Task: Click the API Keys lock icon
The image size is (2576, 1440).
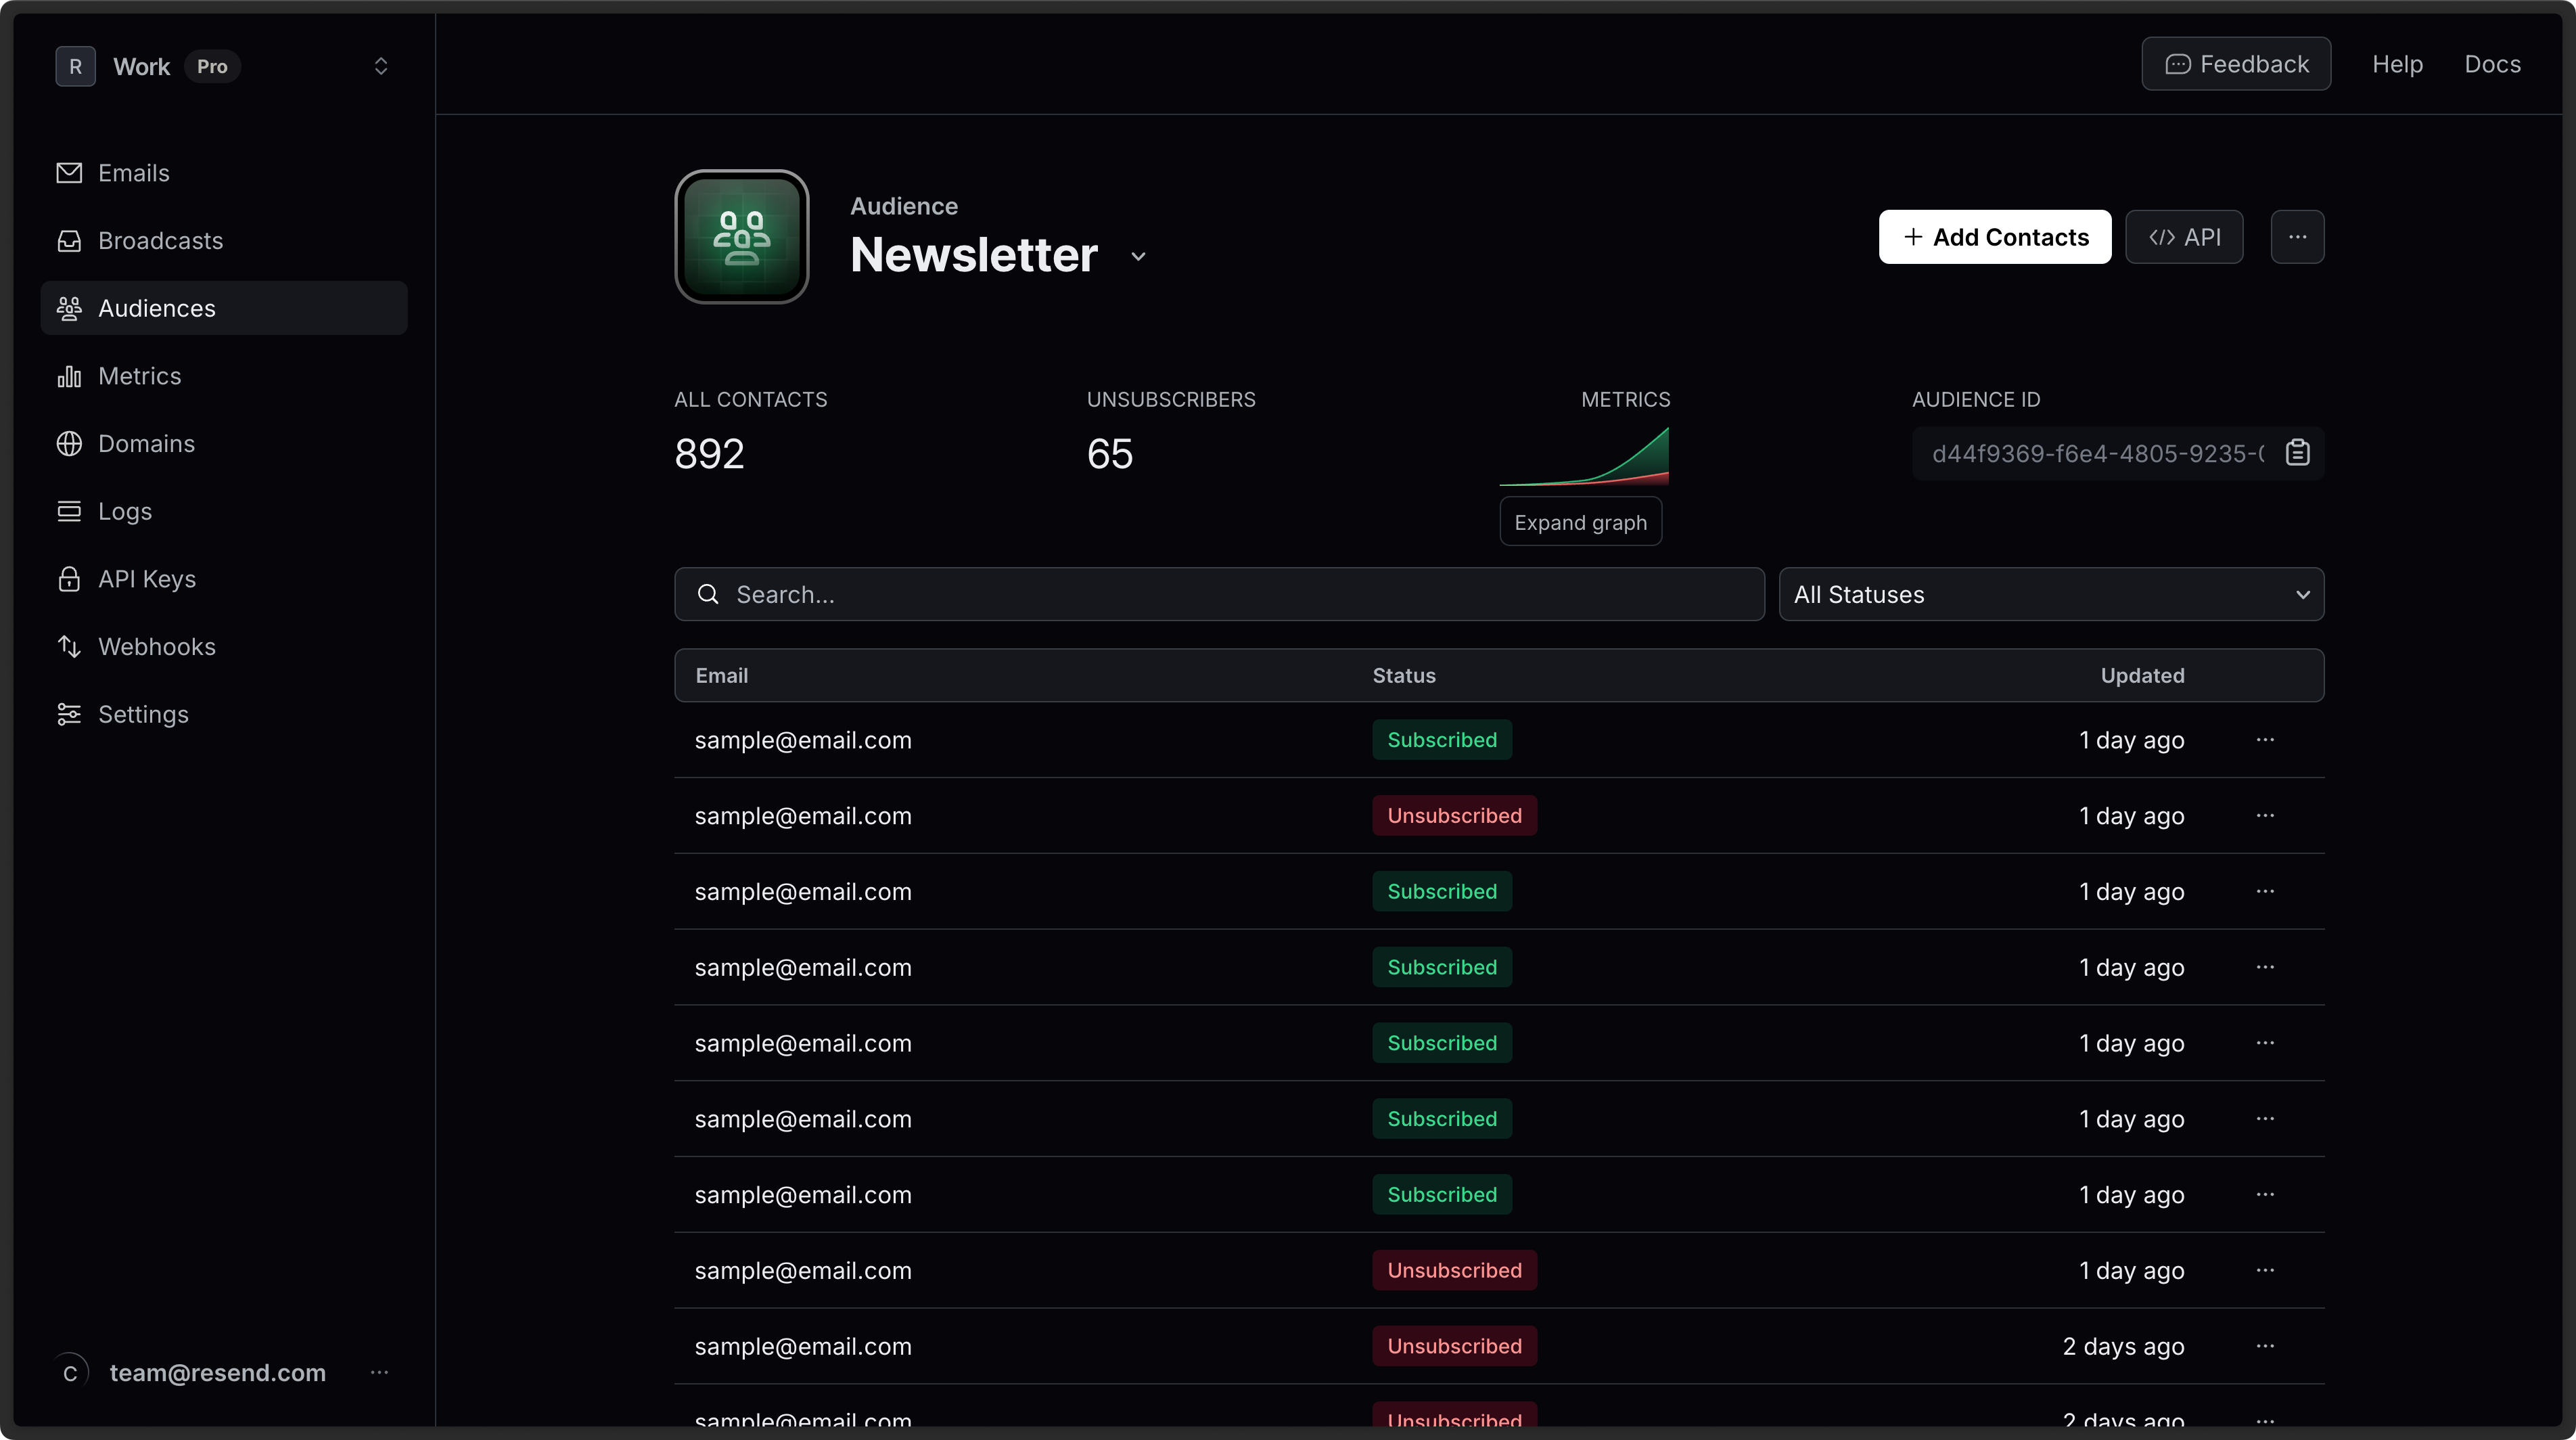Action: tap(69, 579)
